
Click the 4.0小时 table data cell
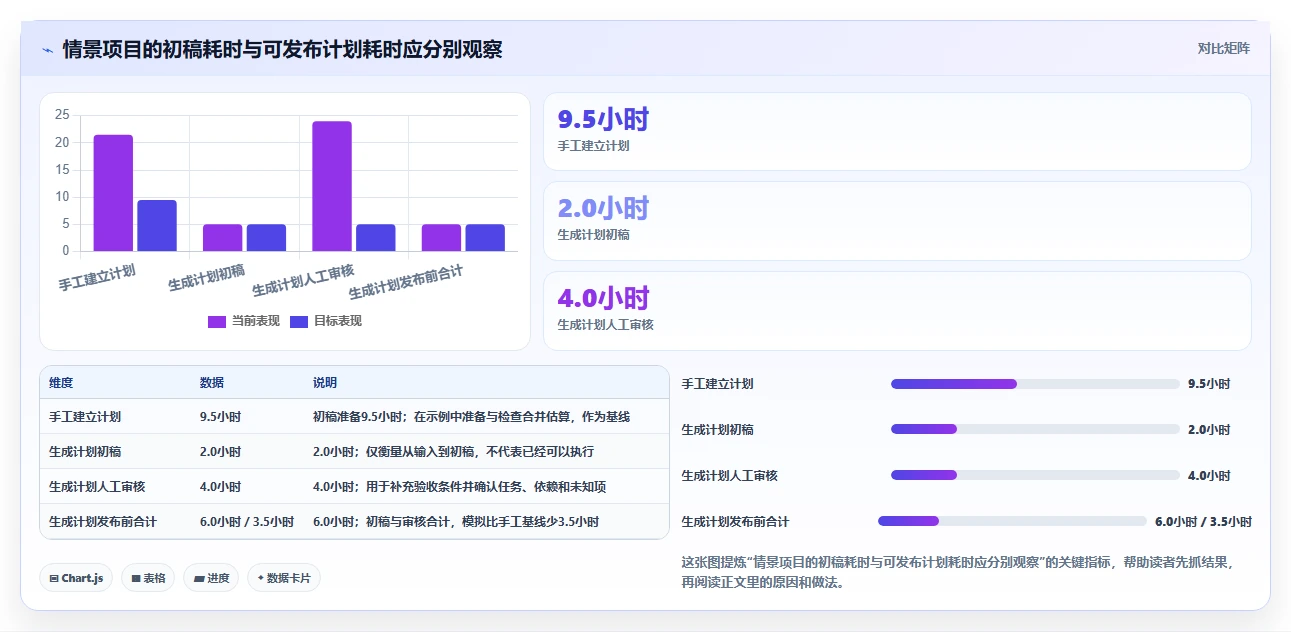(x=220, y=487)
